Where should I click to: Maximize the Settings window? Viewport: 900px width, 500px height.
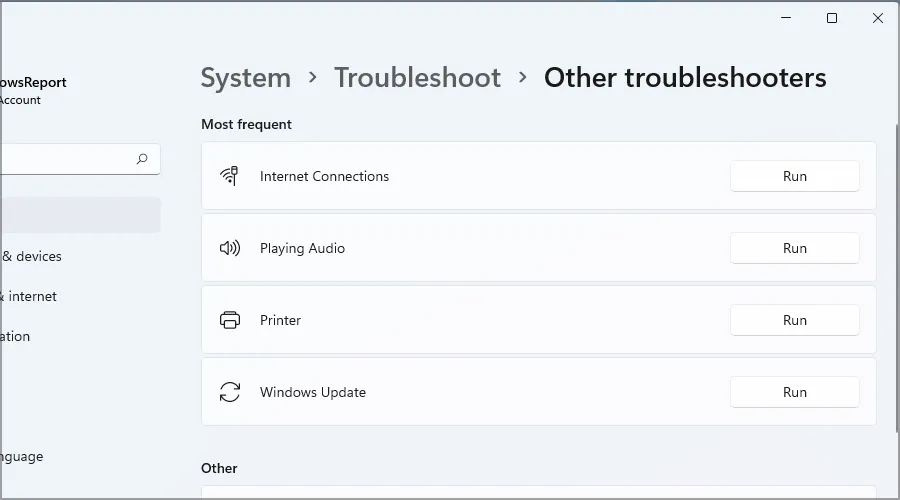(832, 18)
